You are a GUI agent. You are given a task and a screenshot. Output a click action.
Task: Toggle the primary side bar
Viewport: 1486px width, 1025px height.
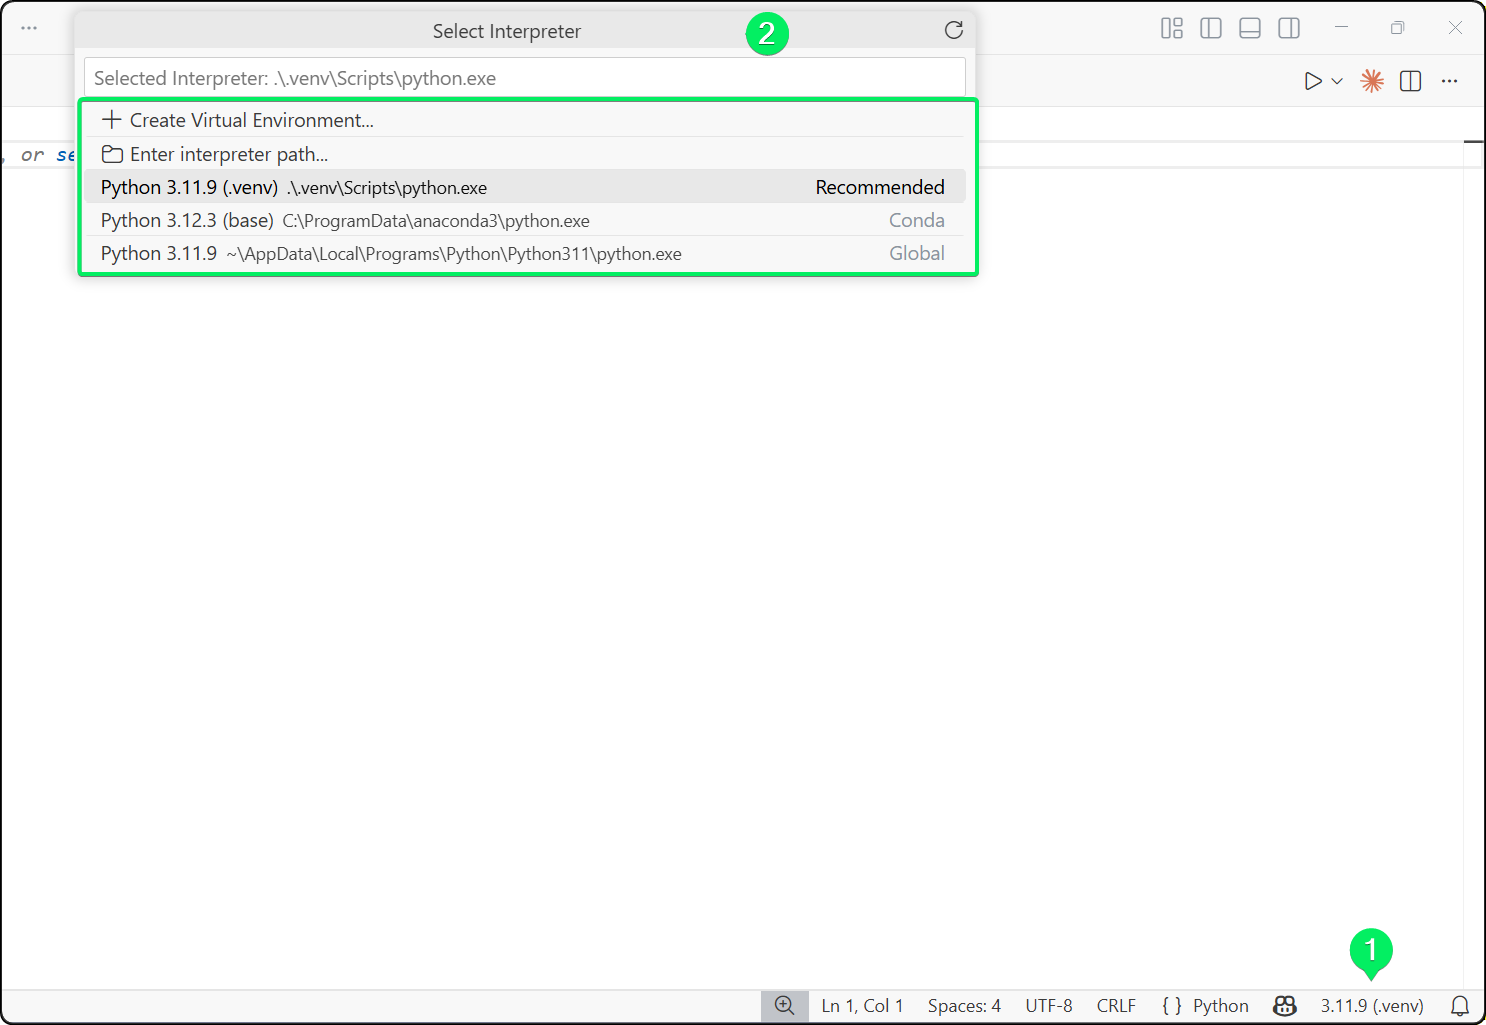click(x=1210, y=28)
